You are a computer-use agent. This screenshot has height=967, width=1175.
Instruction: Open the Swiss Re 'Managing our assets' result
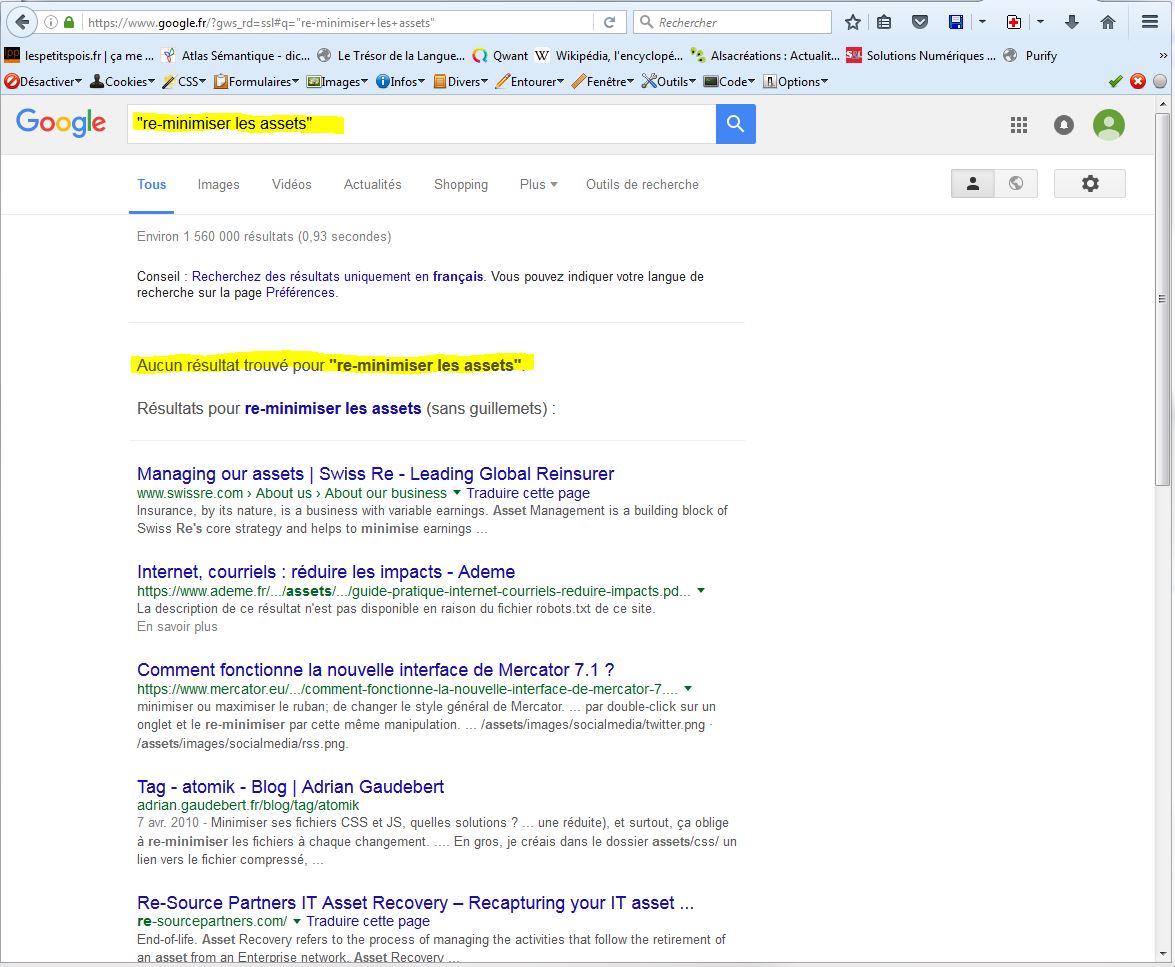click(x=375, y=474)
